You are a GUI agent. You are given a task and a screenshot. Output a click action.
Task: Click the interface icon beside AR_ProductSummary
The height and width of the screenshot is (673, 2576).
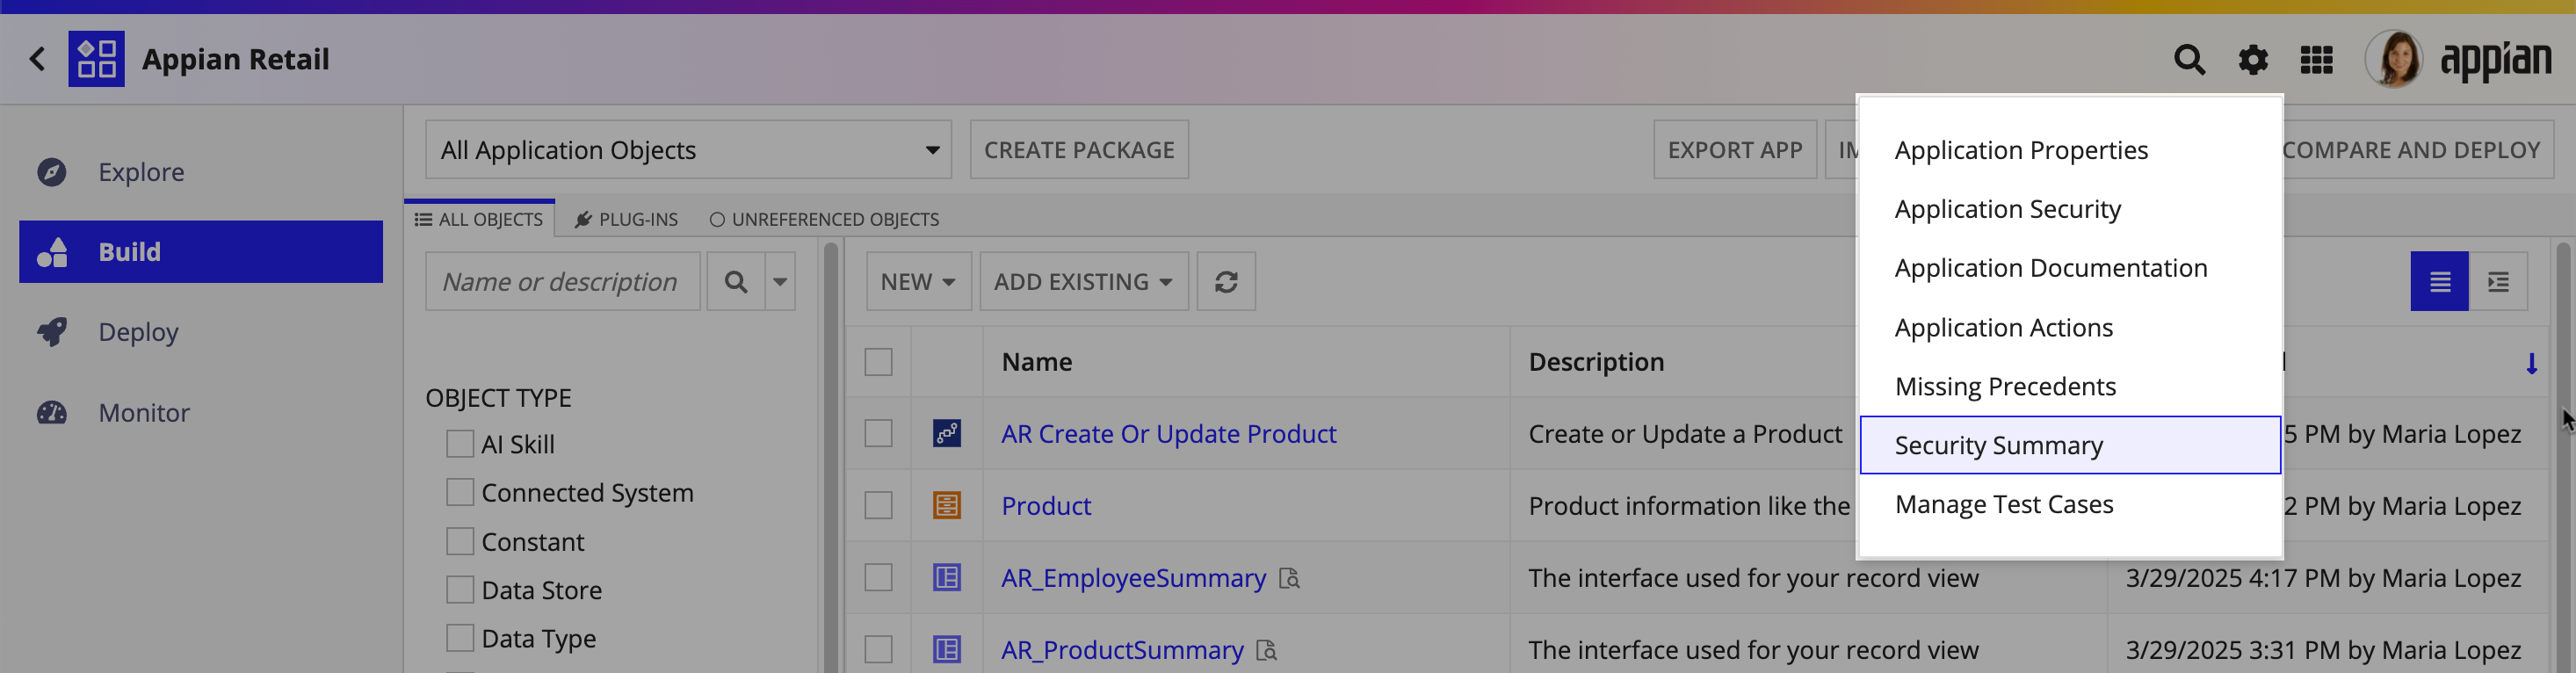(x=947, y=649)
